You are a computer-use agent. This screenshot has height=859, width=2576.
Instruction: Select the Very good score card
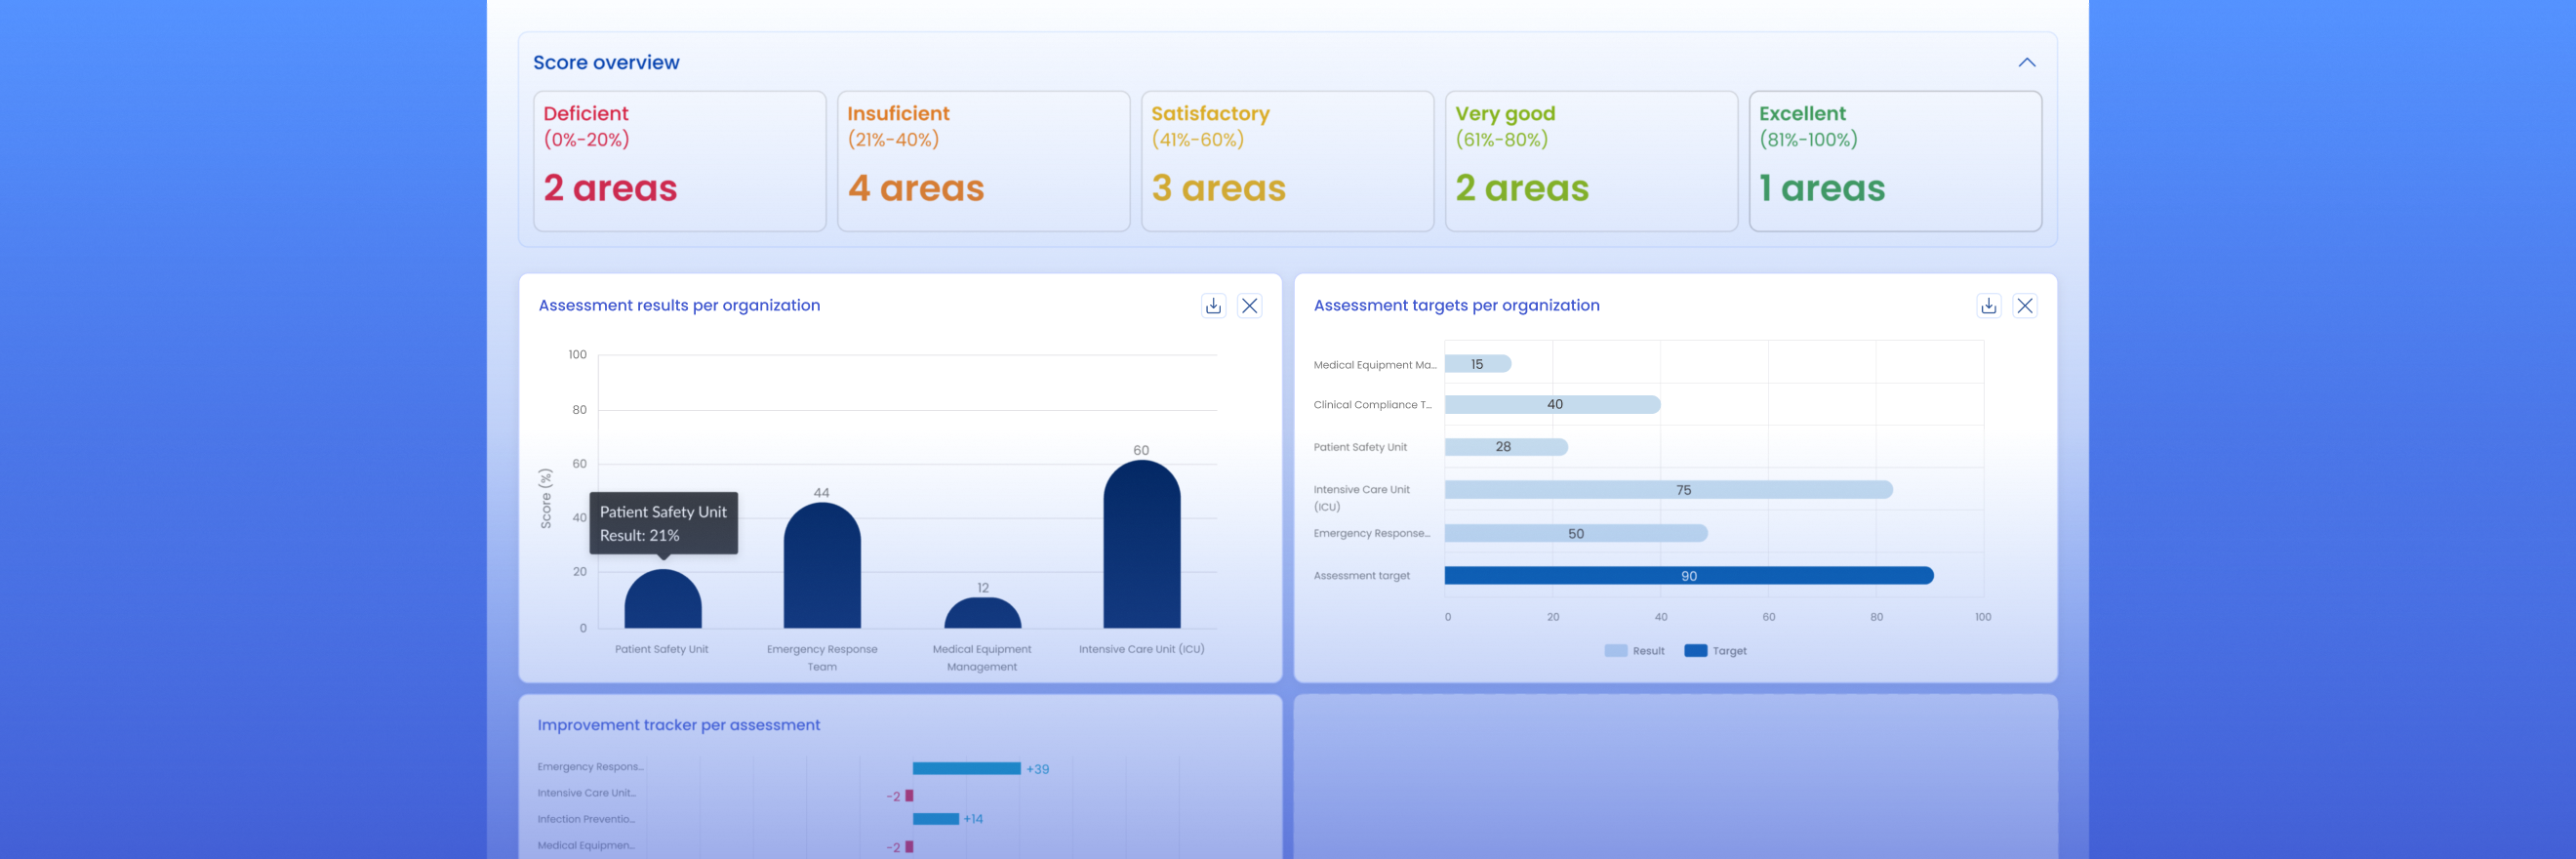pyautogui.click(x=1591, y=161)
